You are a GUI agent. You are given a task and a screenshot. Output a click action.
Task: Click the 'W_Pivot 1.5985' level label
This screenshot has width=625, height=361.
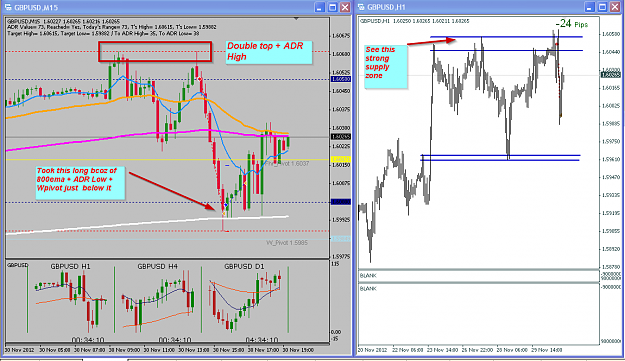[x=287, y=242]
